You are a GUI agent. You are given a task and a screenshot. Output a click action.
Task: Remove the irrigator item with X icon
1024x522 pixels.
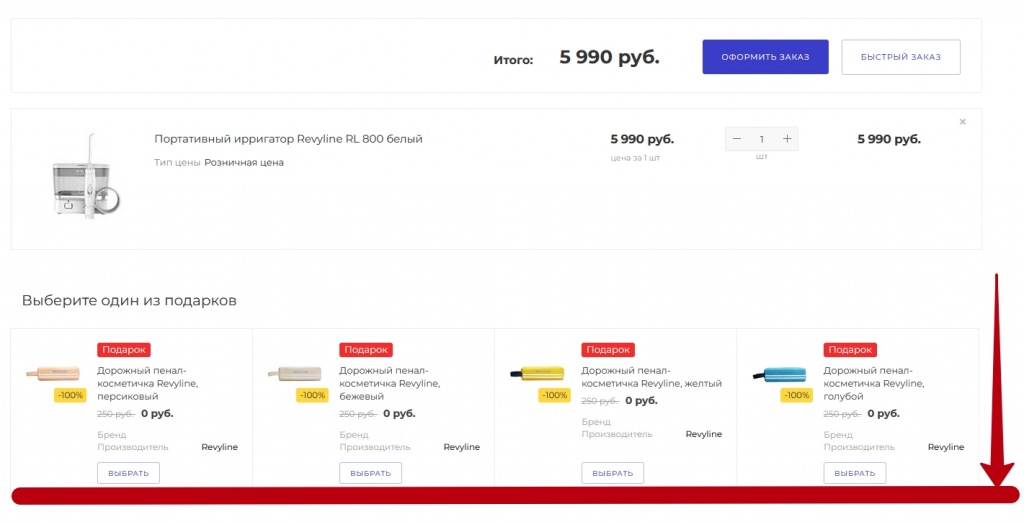pos(962,122)
